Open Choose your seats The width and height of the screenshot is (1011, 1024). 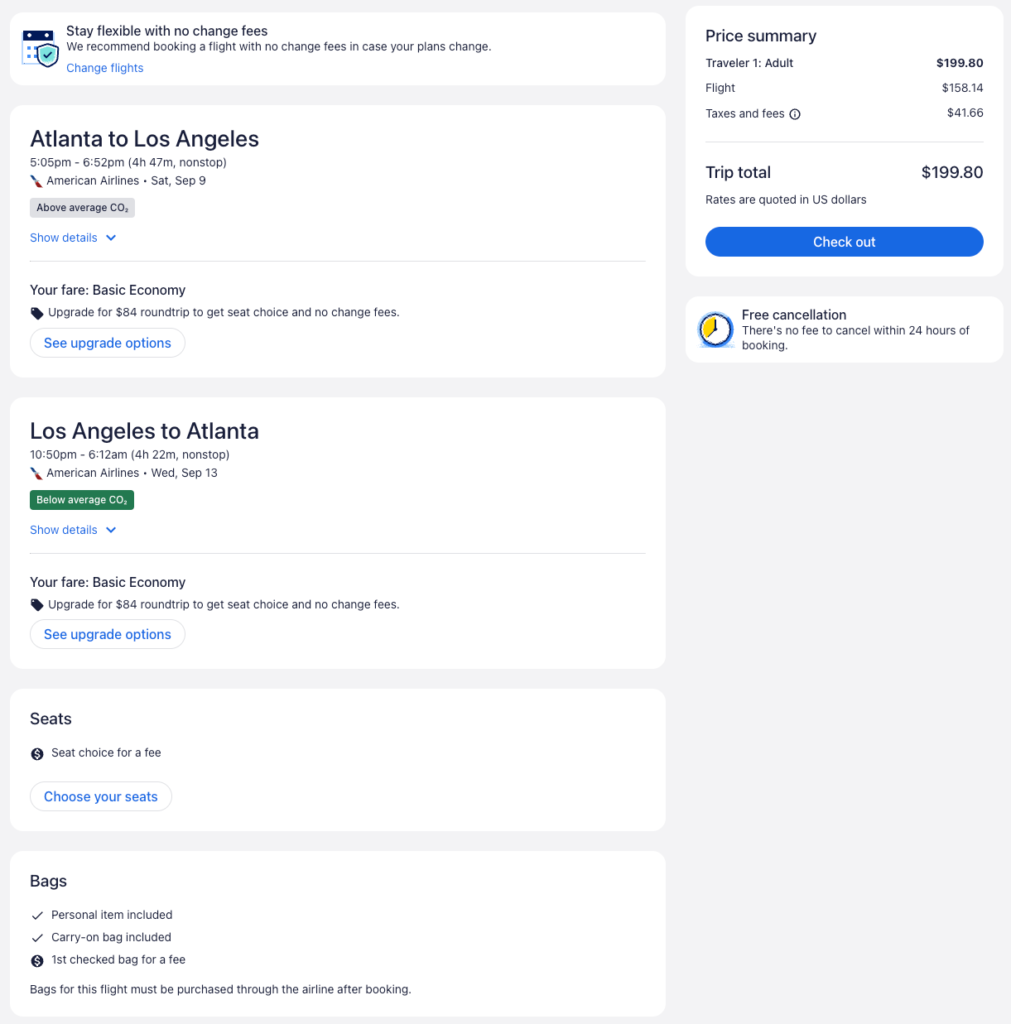click(x=101, y=797)
